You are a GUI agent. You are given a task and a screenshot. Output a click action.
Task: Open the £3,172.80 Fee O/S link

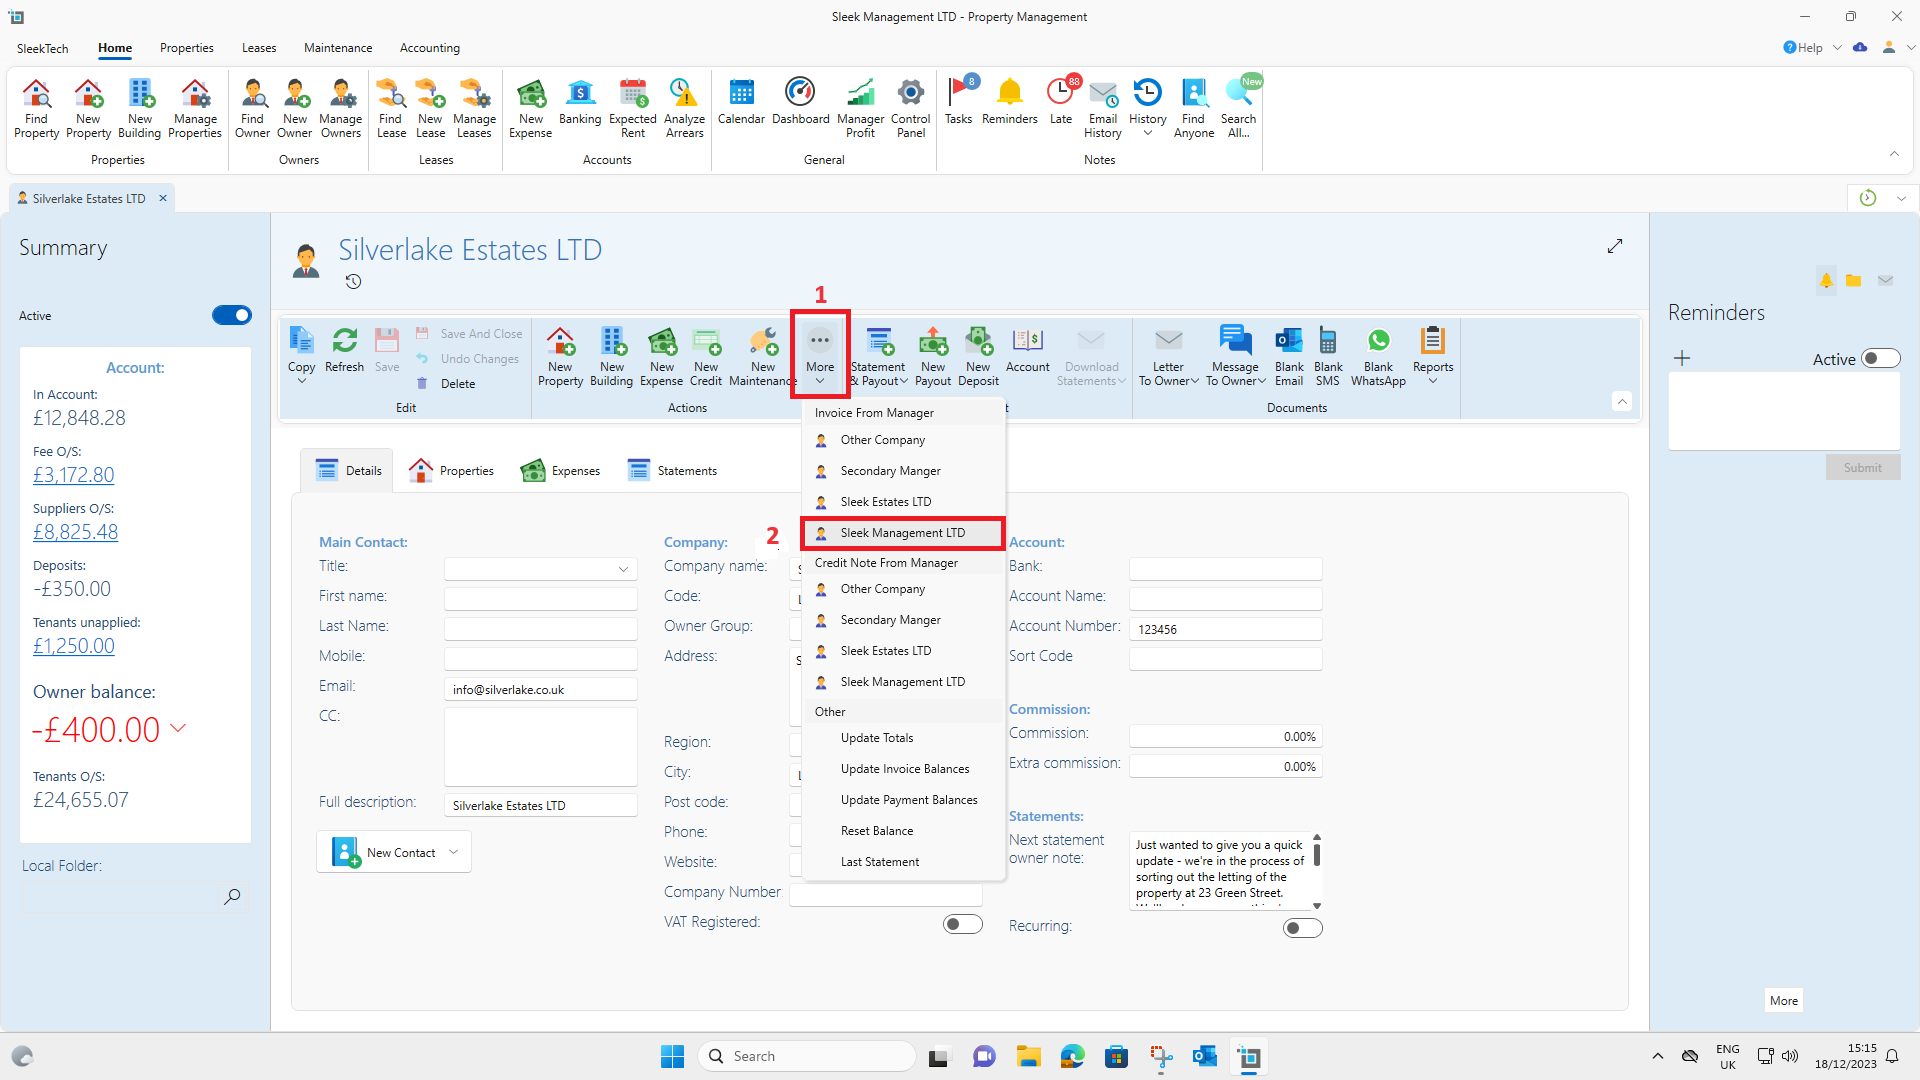click(x=74, y=475)
